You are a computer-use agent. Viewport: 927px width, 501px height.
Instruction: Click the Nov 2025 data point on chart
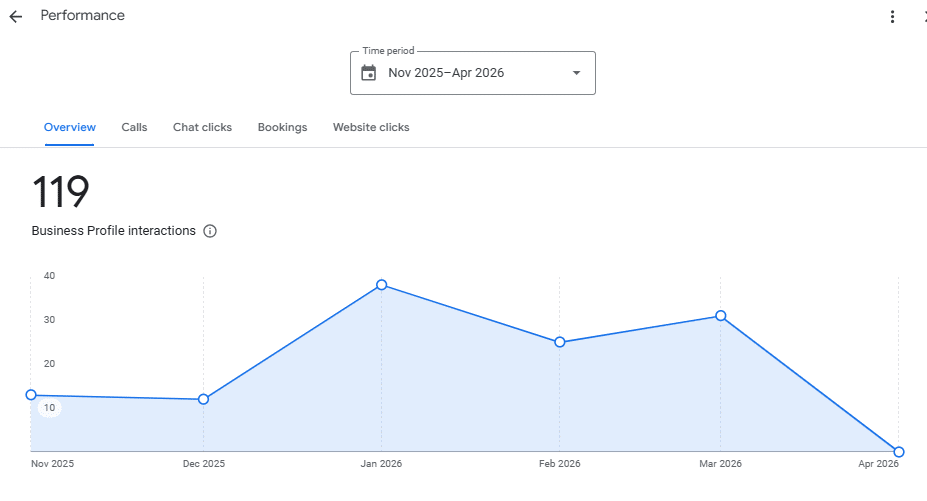[31, 395]
